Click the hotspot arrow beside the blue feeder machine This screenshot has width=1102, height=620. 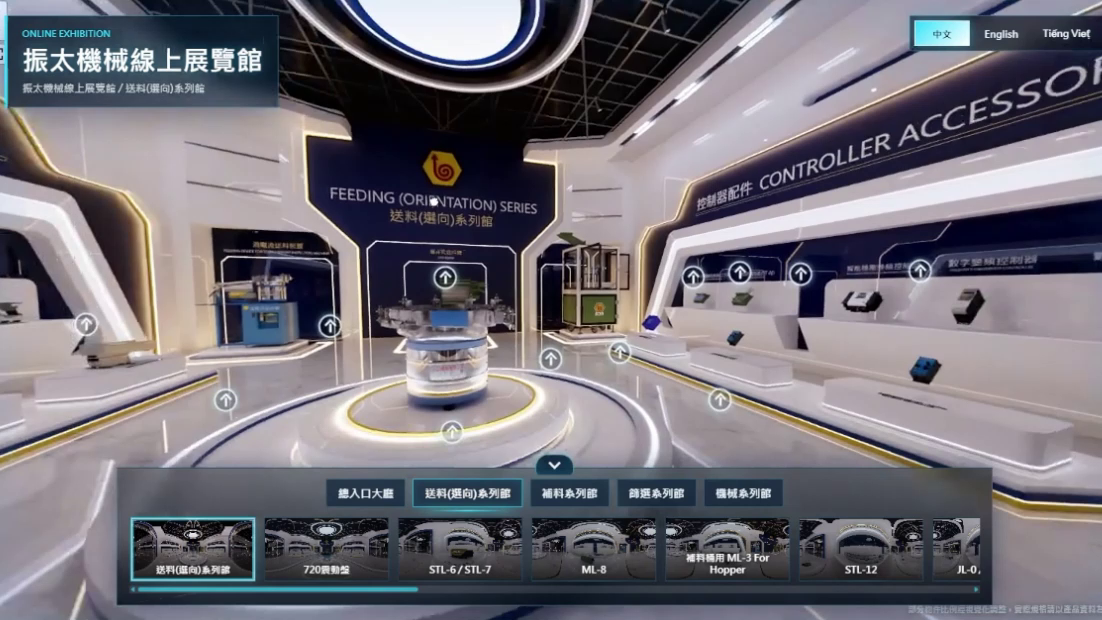click(x=330, y=325)
